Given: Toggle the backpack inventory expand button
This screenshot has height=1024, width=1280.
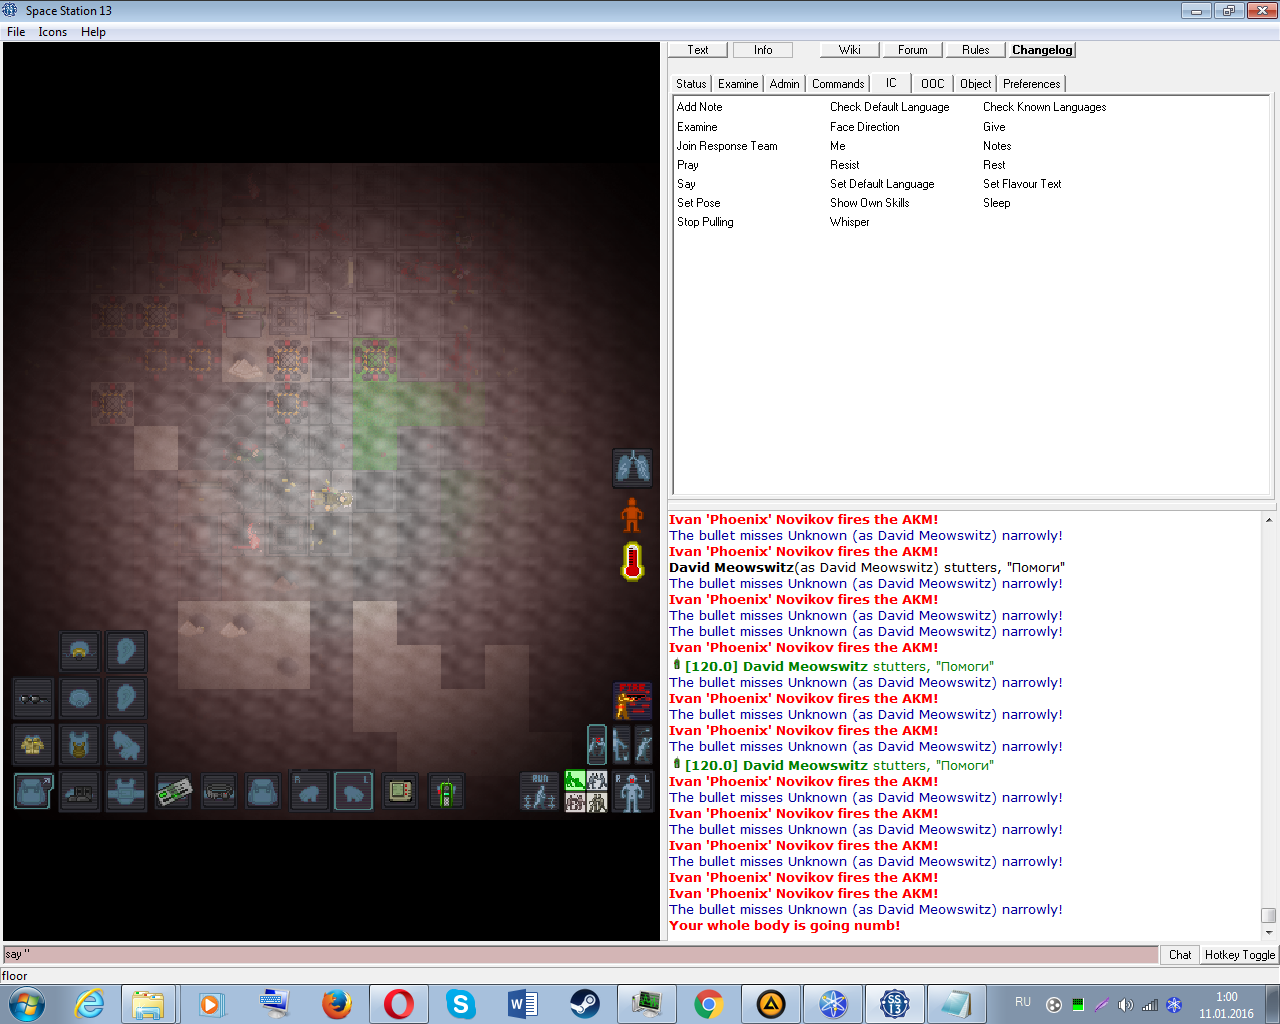Looking at the screenshot, I should click(x=33, y=792).
